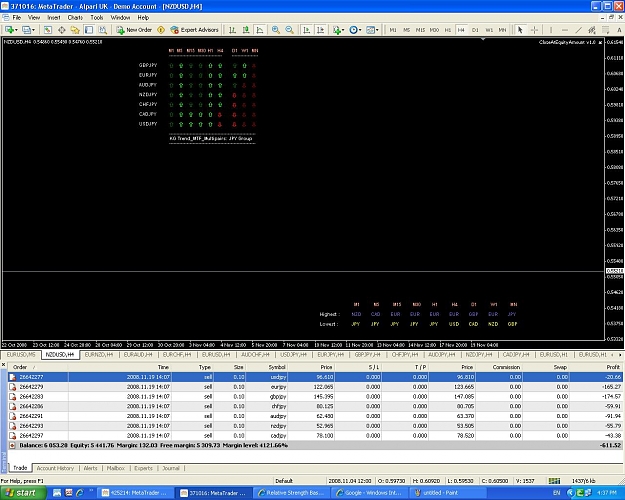Open the Strategy Tester
Image resolution: width=625 pixels, height=500 pixels.
coord(103,30)
